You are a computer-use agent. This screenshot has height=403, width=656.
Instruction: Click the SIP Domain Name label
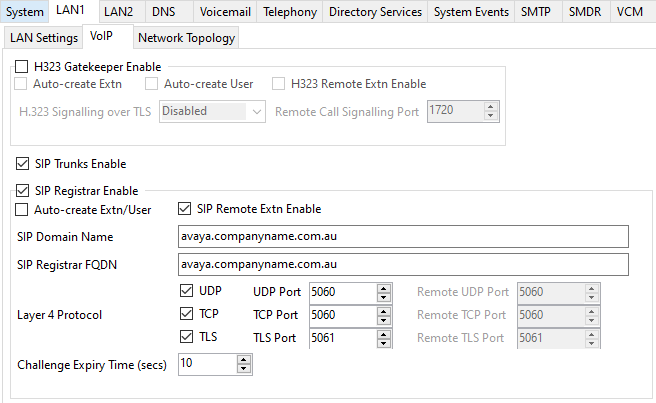coord(65,237)
